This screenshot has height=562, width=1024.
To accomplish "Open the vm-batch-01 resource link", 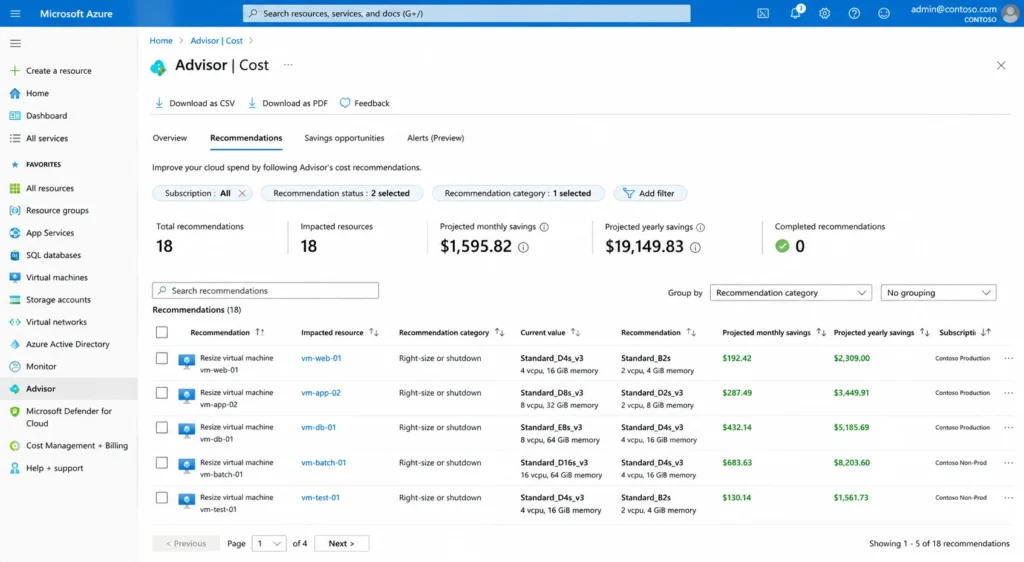I will click(323, 463).
